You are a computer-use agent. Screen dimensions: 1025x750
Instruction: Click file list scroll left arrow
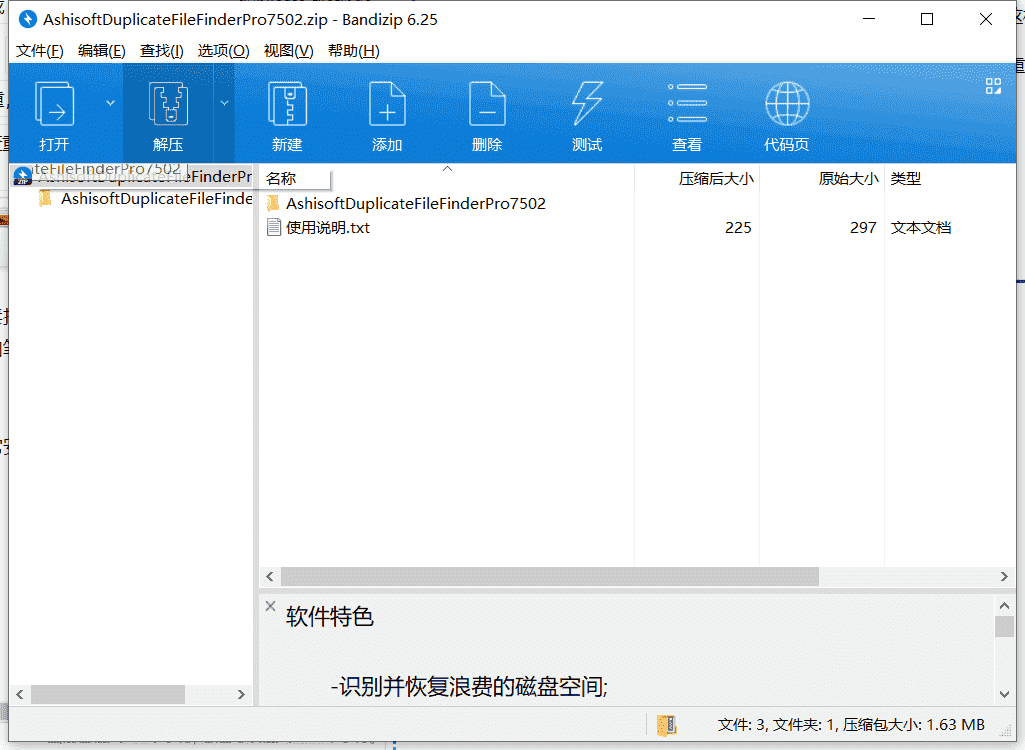[270, 577]
